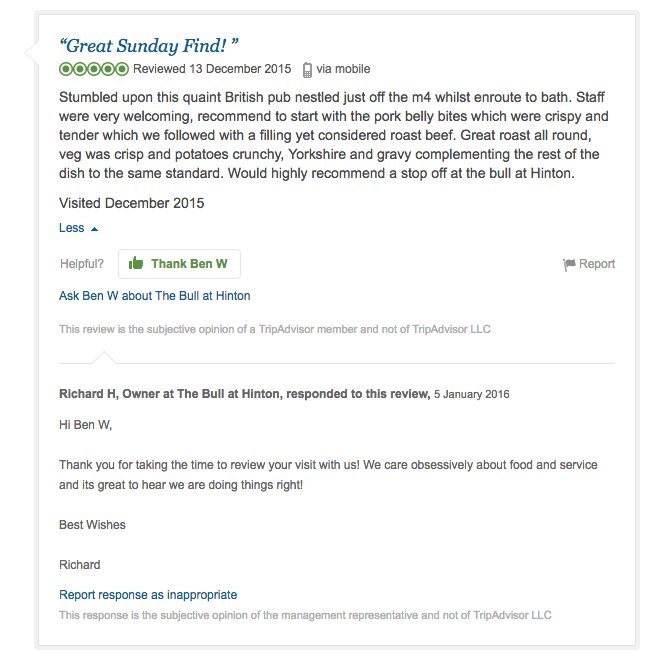Click the owner response header by Richard H

tap(244, 394)
